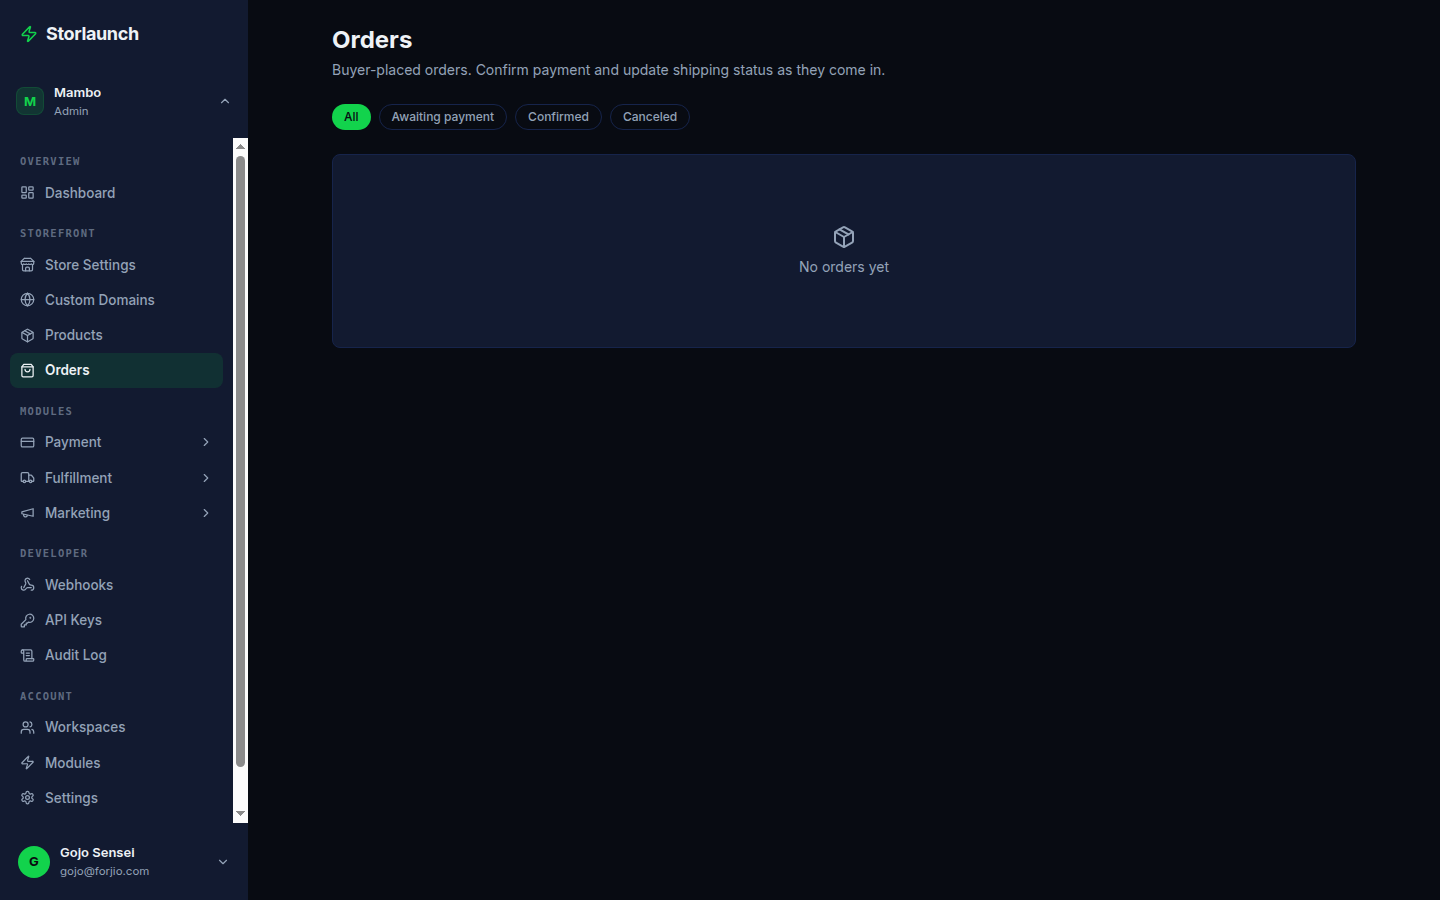Collapse the Mambo workspace switcher chevron
This screenshot has height=900, width=1440.
pos(225,101)
